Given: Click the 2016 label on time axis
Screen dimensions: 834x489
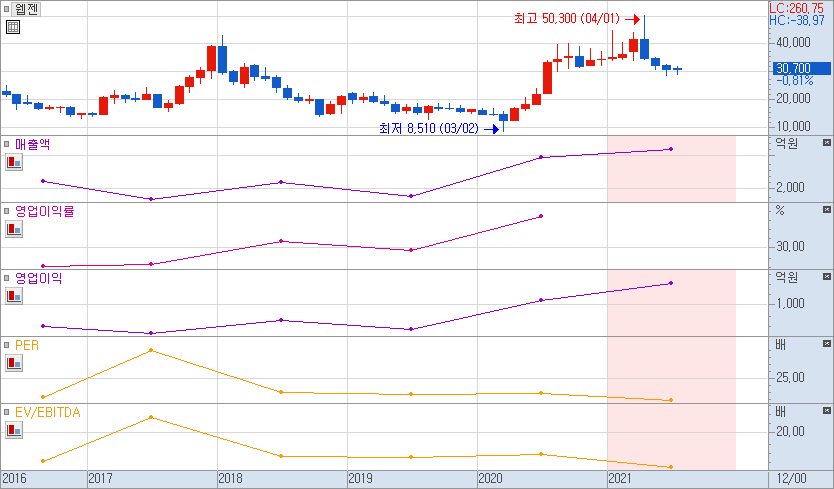Looking at the screenshot, I should tap(14, 478).
